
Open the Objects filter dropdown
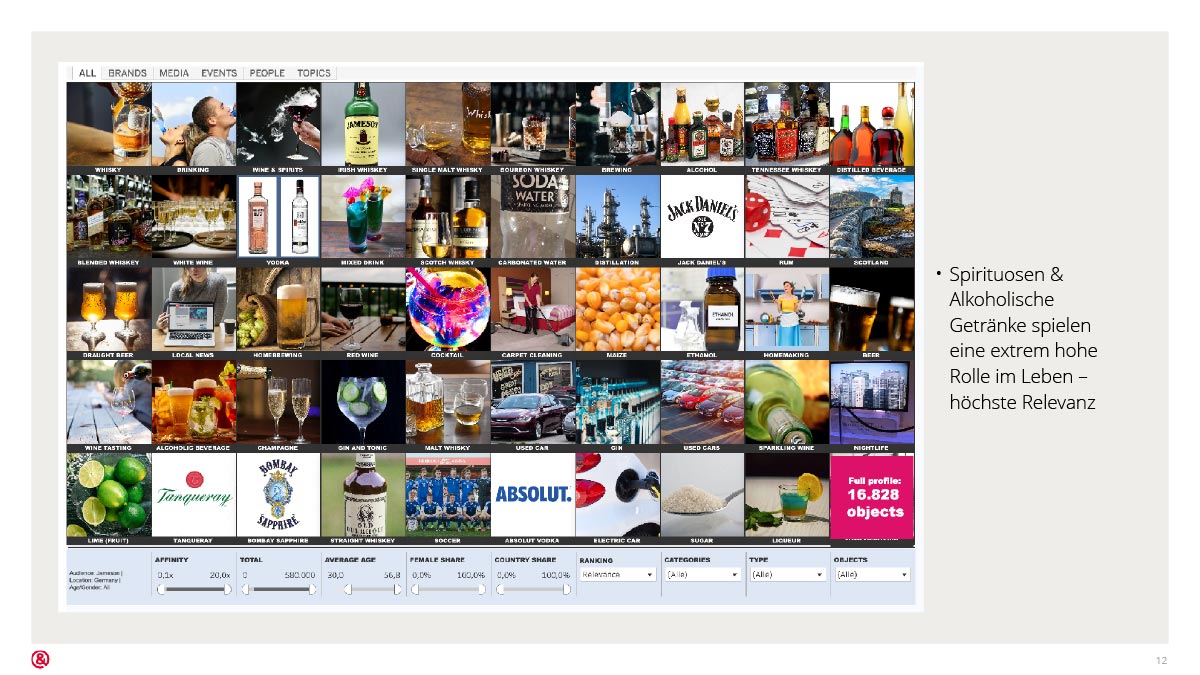tap(872, 575)
